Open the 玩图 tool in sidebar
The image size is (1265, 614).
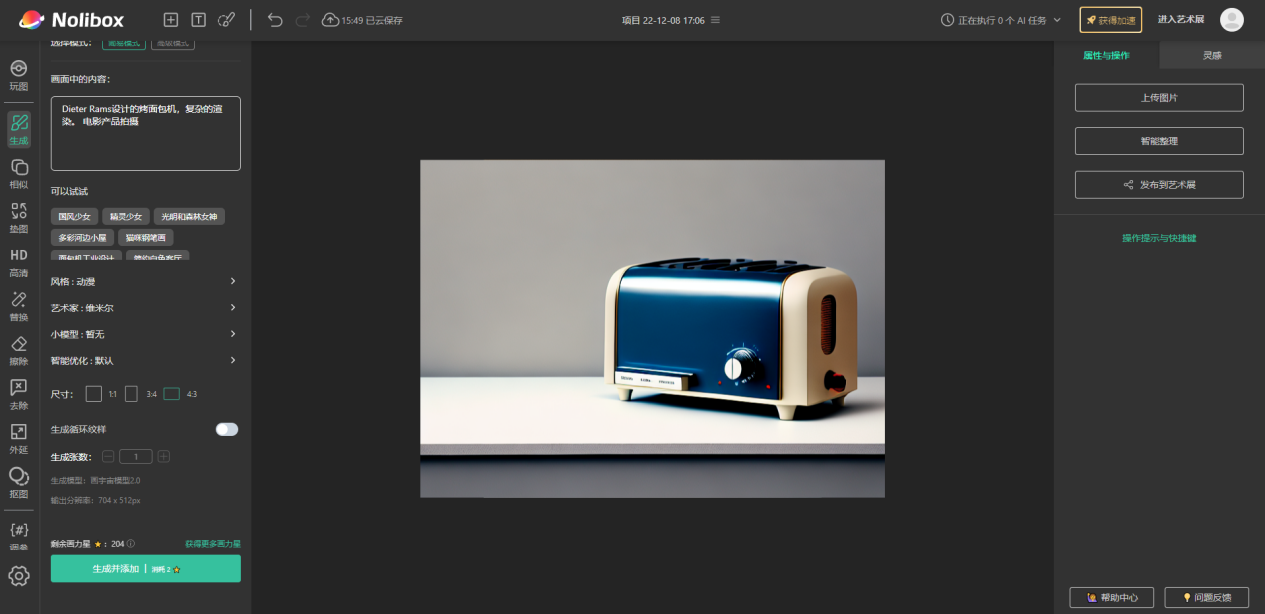pos(19,75)
